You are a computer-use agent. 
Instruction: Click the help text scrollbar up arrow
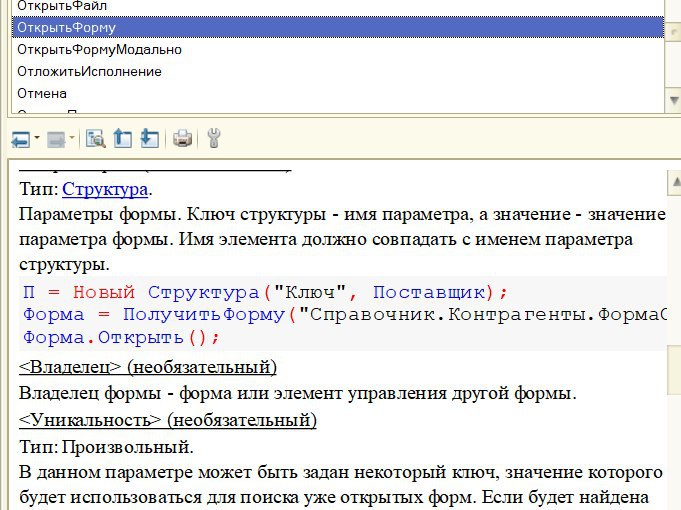pos(674,183)
